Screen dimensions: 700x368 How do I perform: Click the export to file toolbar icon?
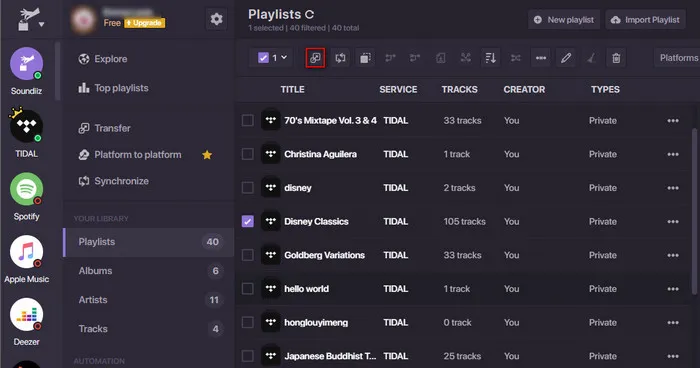(x=441, y=58)
